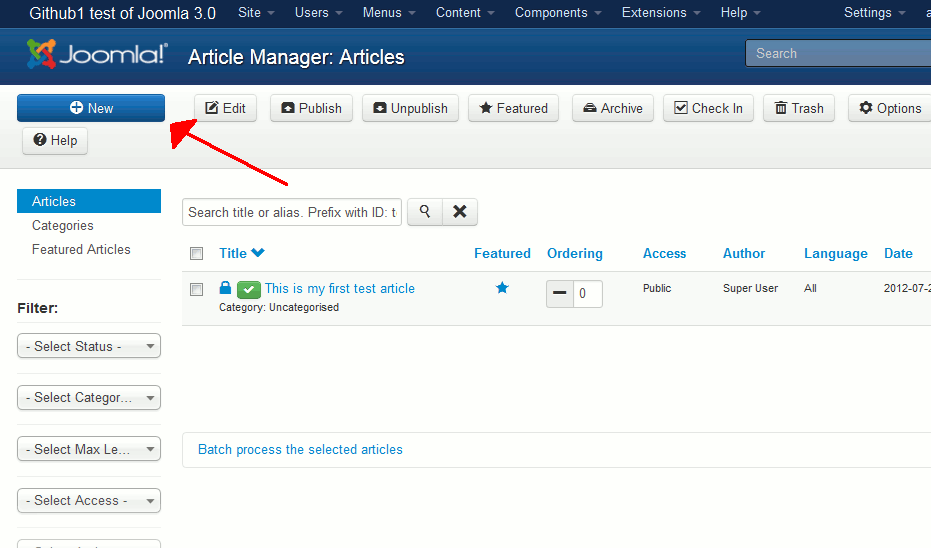Open the Select Max Levels filter dropdown
Image resolution: width=931 pixels, height=548 pixels.
[x=89, y=449]
